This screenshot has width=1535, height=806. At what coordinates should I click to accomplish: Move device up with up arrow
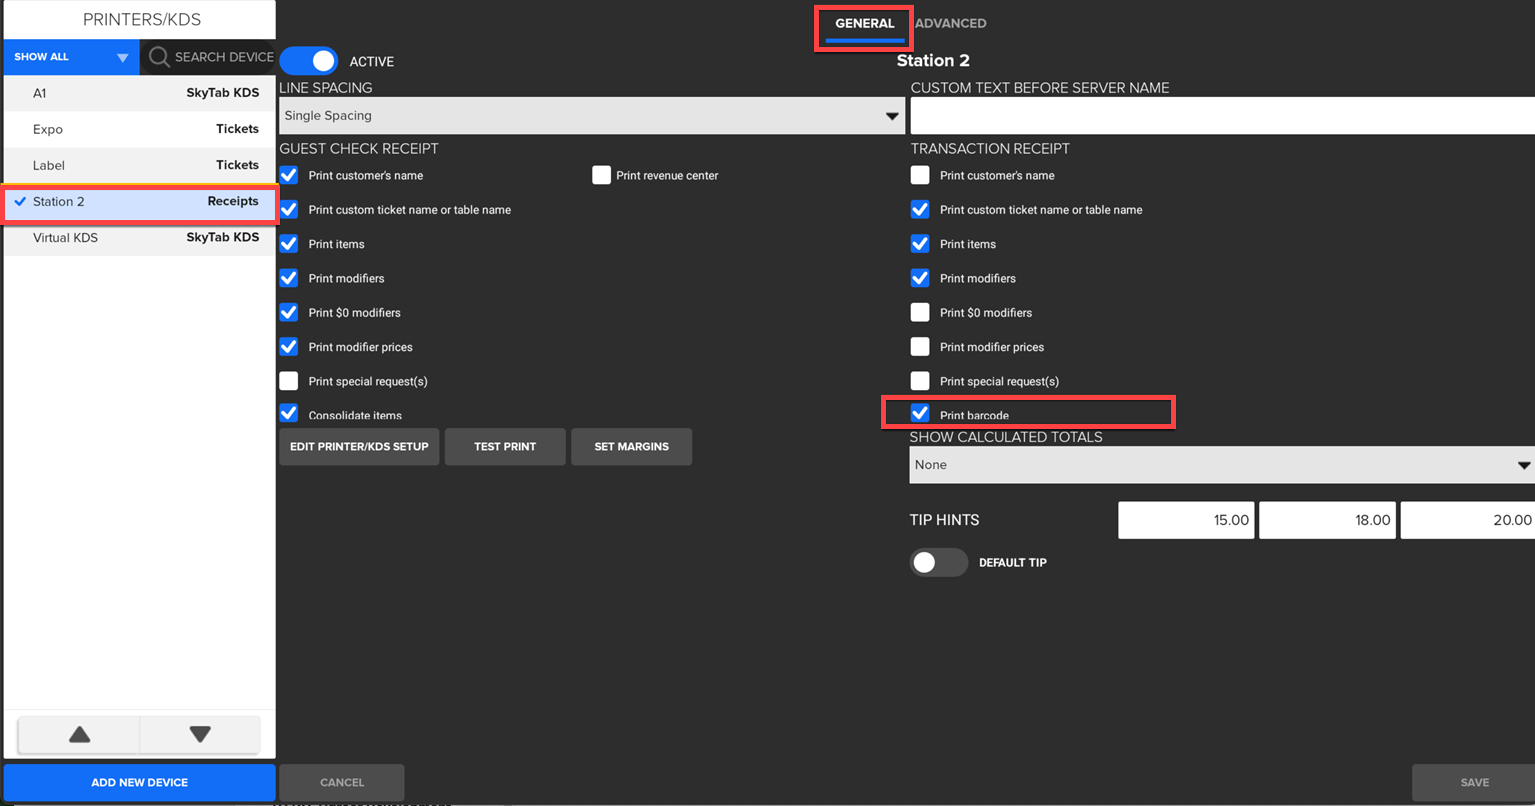coord(79,735)
